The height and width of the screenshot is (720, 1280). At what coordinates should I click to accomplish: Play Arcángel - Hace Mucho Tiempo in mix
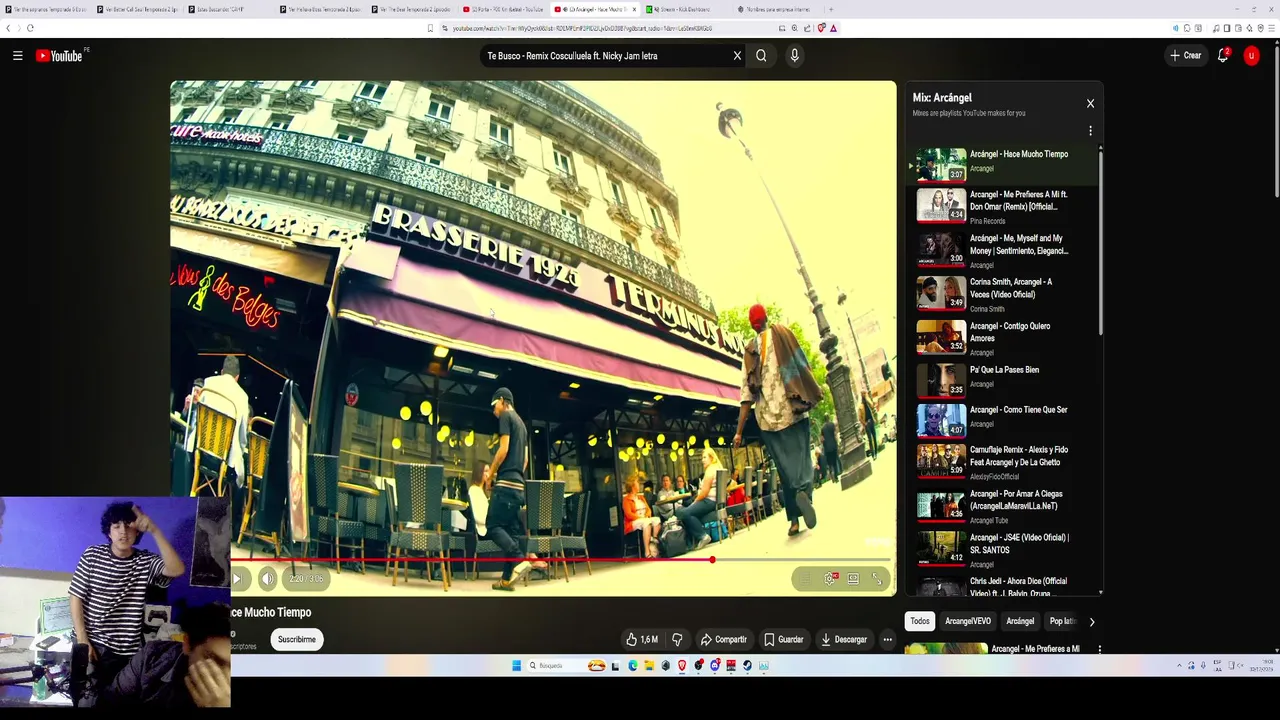coord(1004,164)
